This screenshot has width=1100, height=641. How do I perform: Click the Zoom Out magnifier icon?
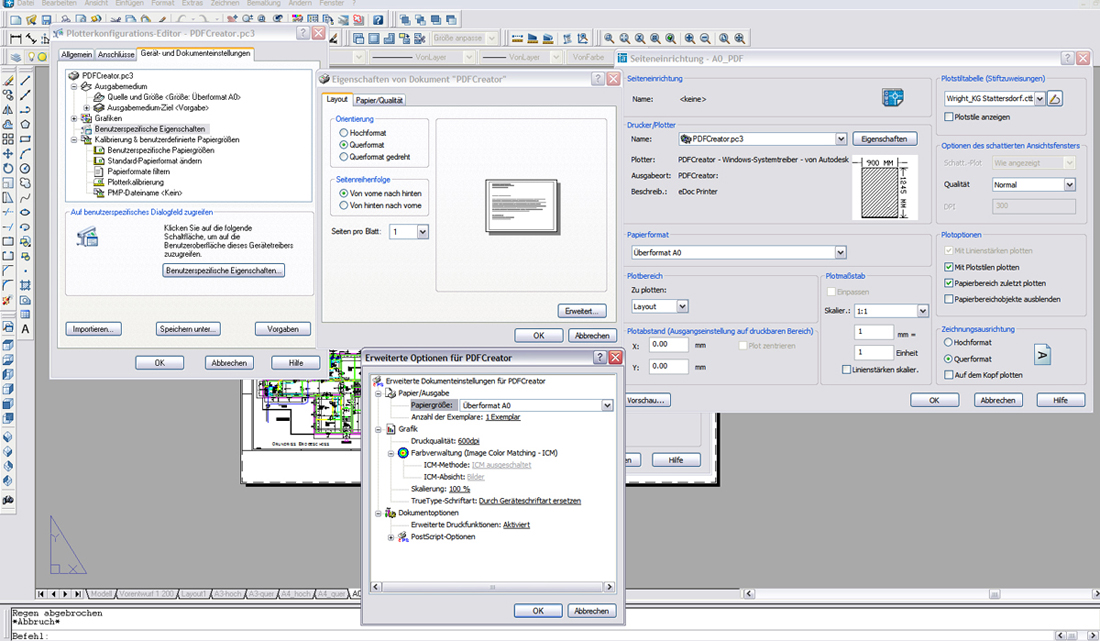(x=706, y=39)
